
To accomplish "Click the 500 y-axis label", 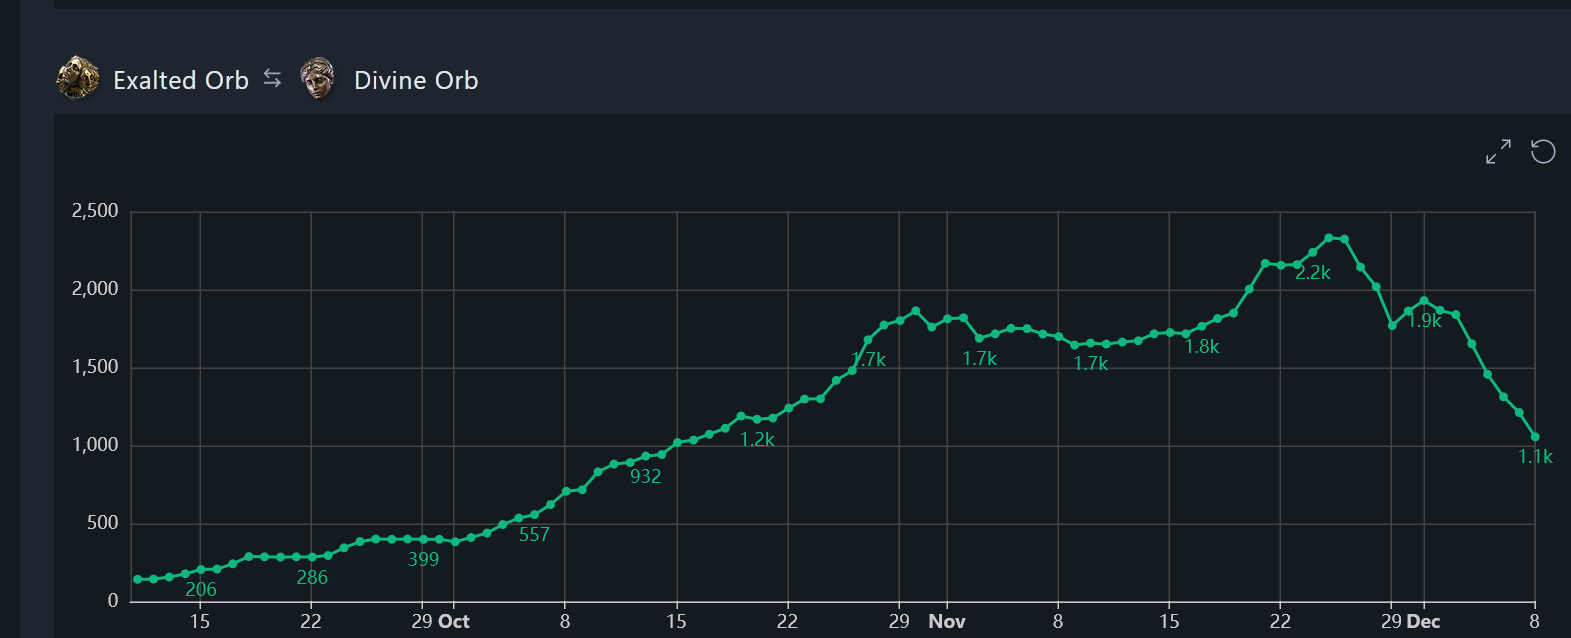I will (x=102, y=523).
